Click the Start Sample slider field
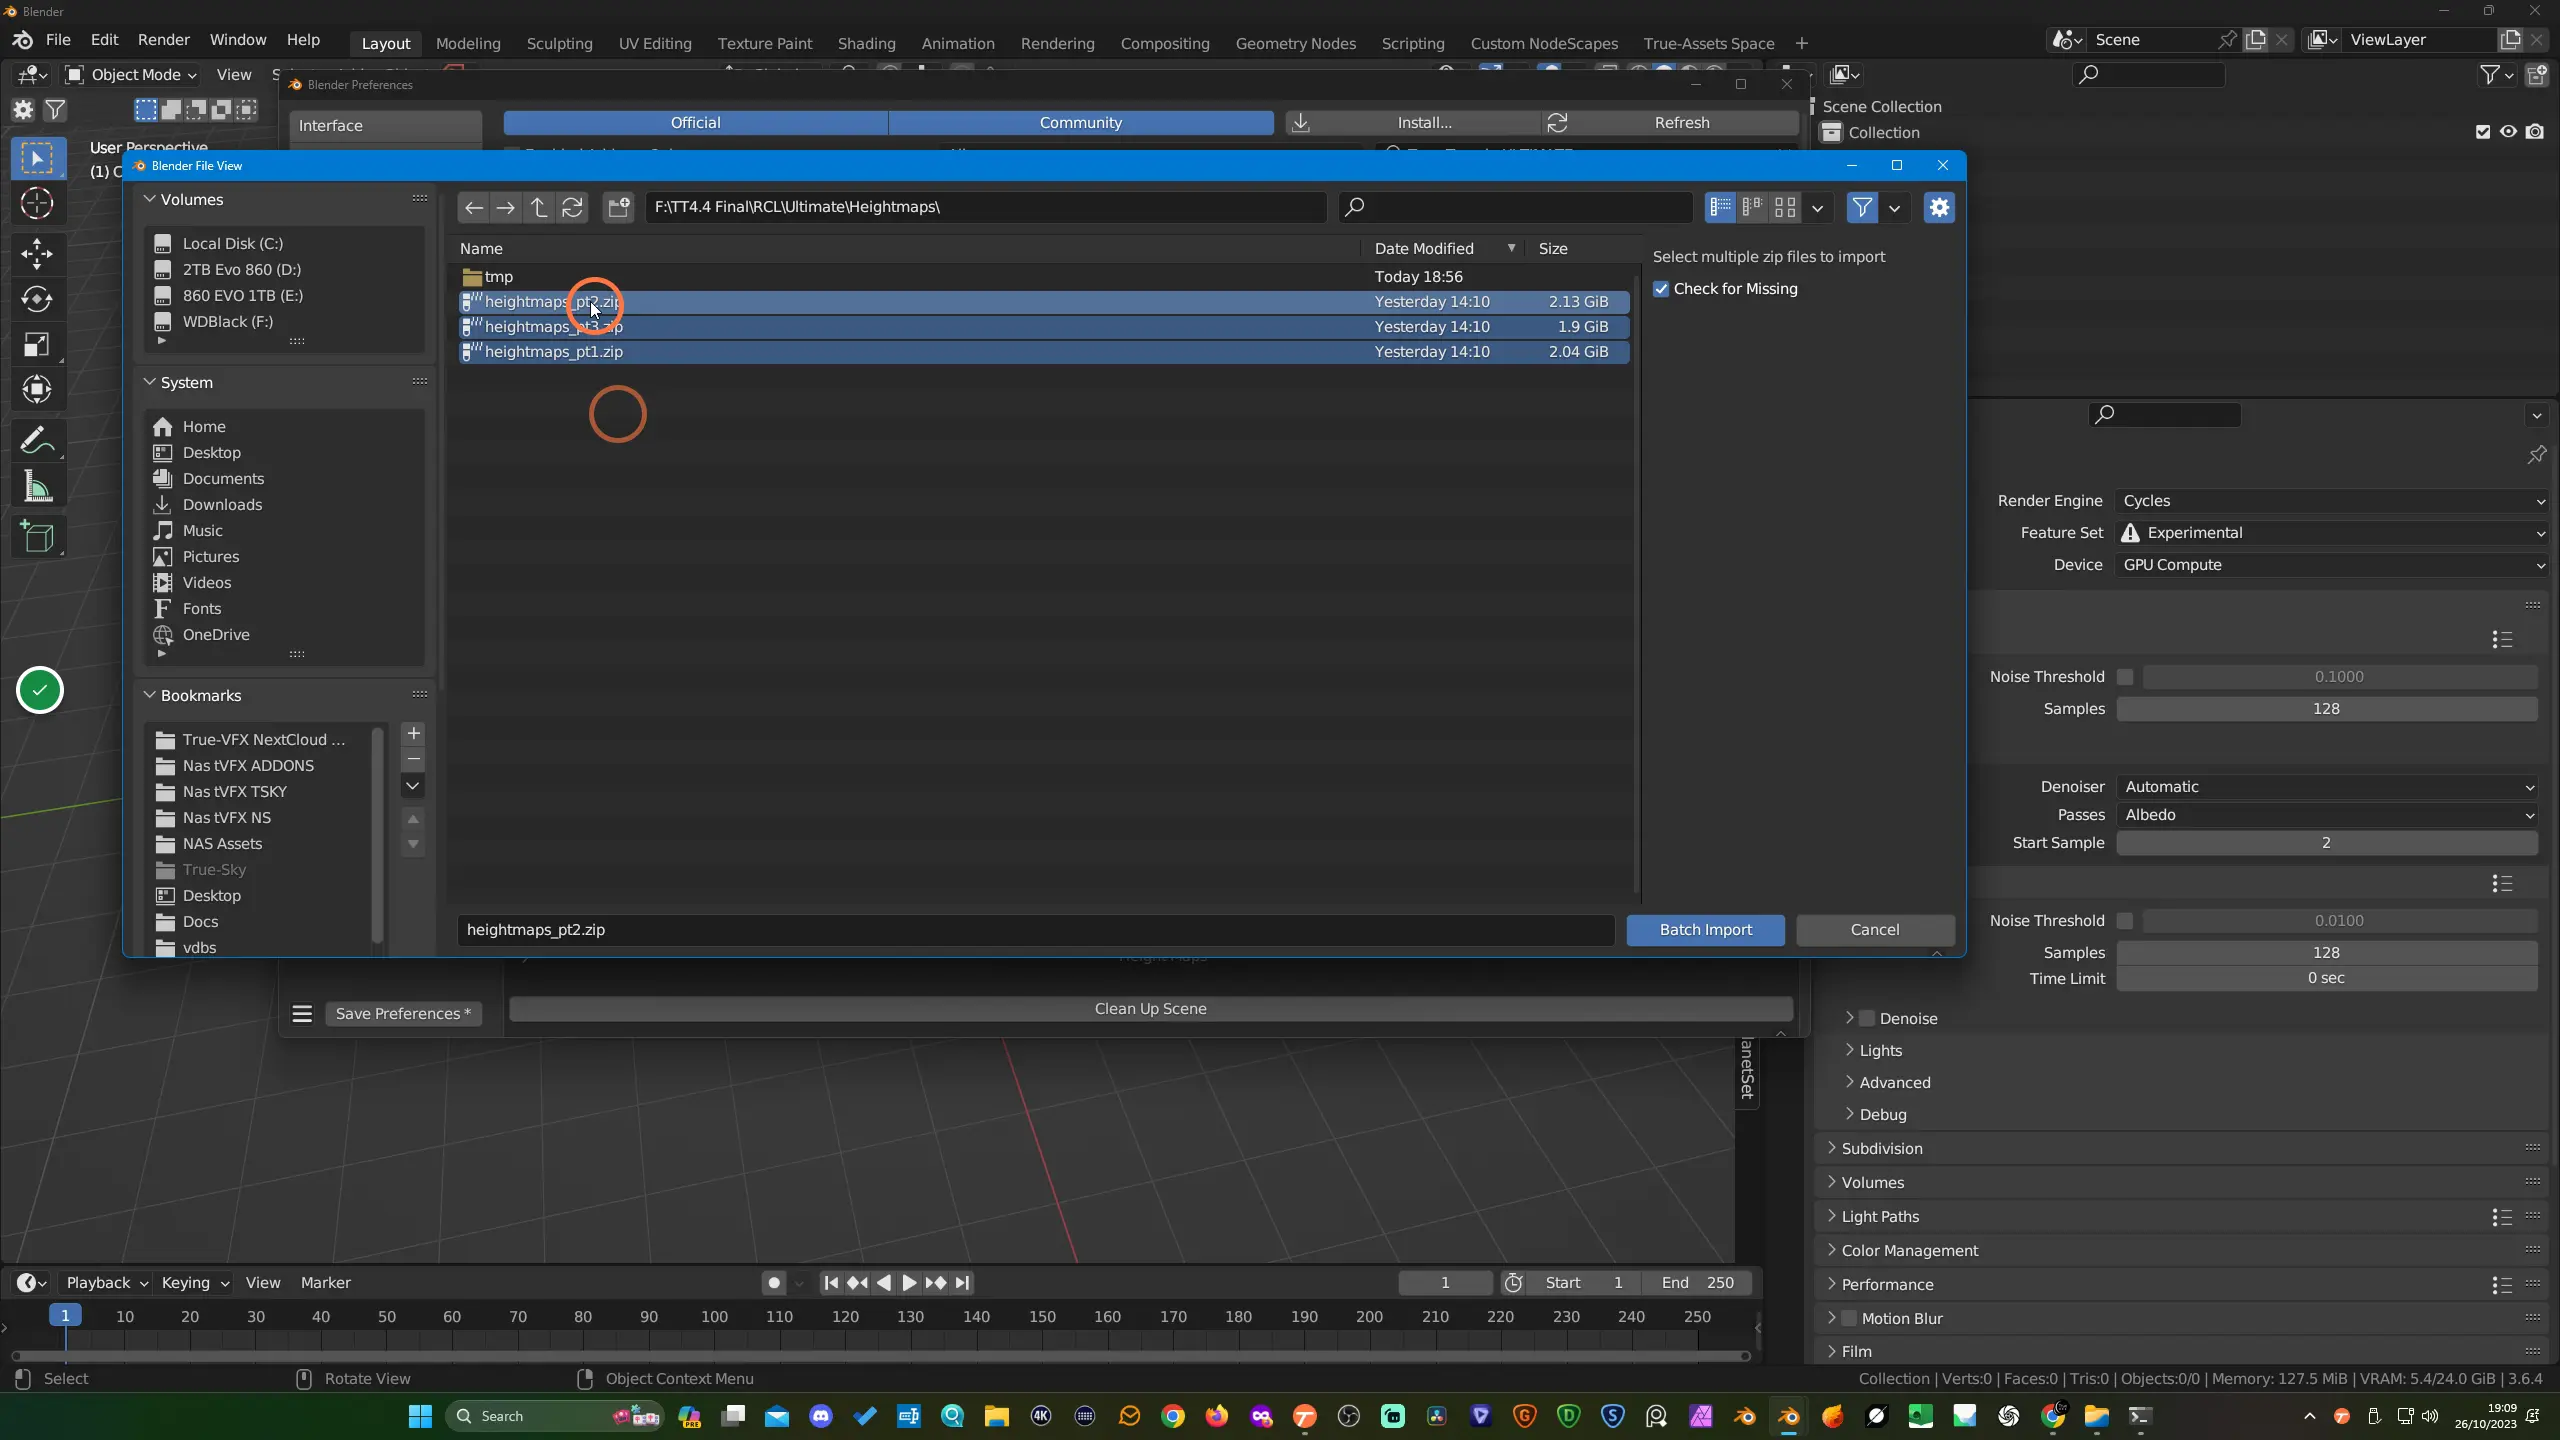This screenshot has width=2560, height=1440. 2326,843
